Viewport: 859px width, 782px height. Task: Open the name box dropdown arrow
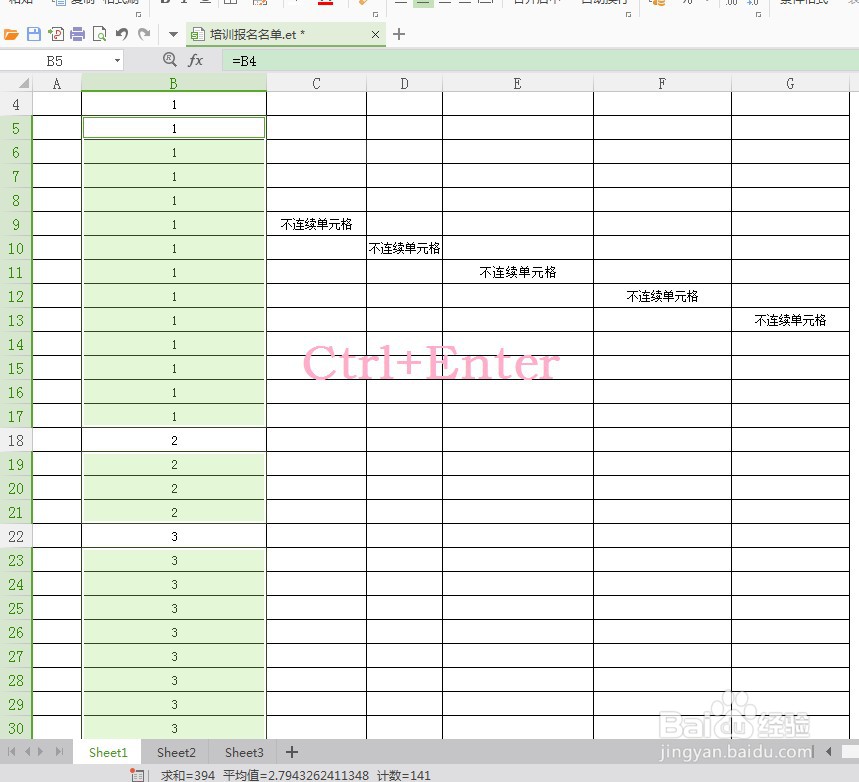pyautogui.click(x=117, y=60)
